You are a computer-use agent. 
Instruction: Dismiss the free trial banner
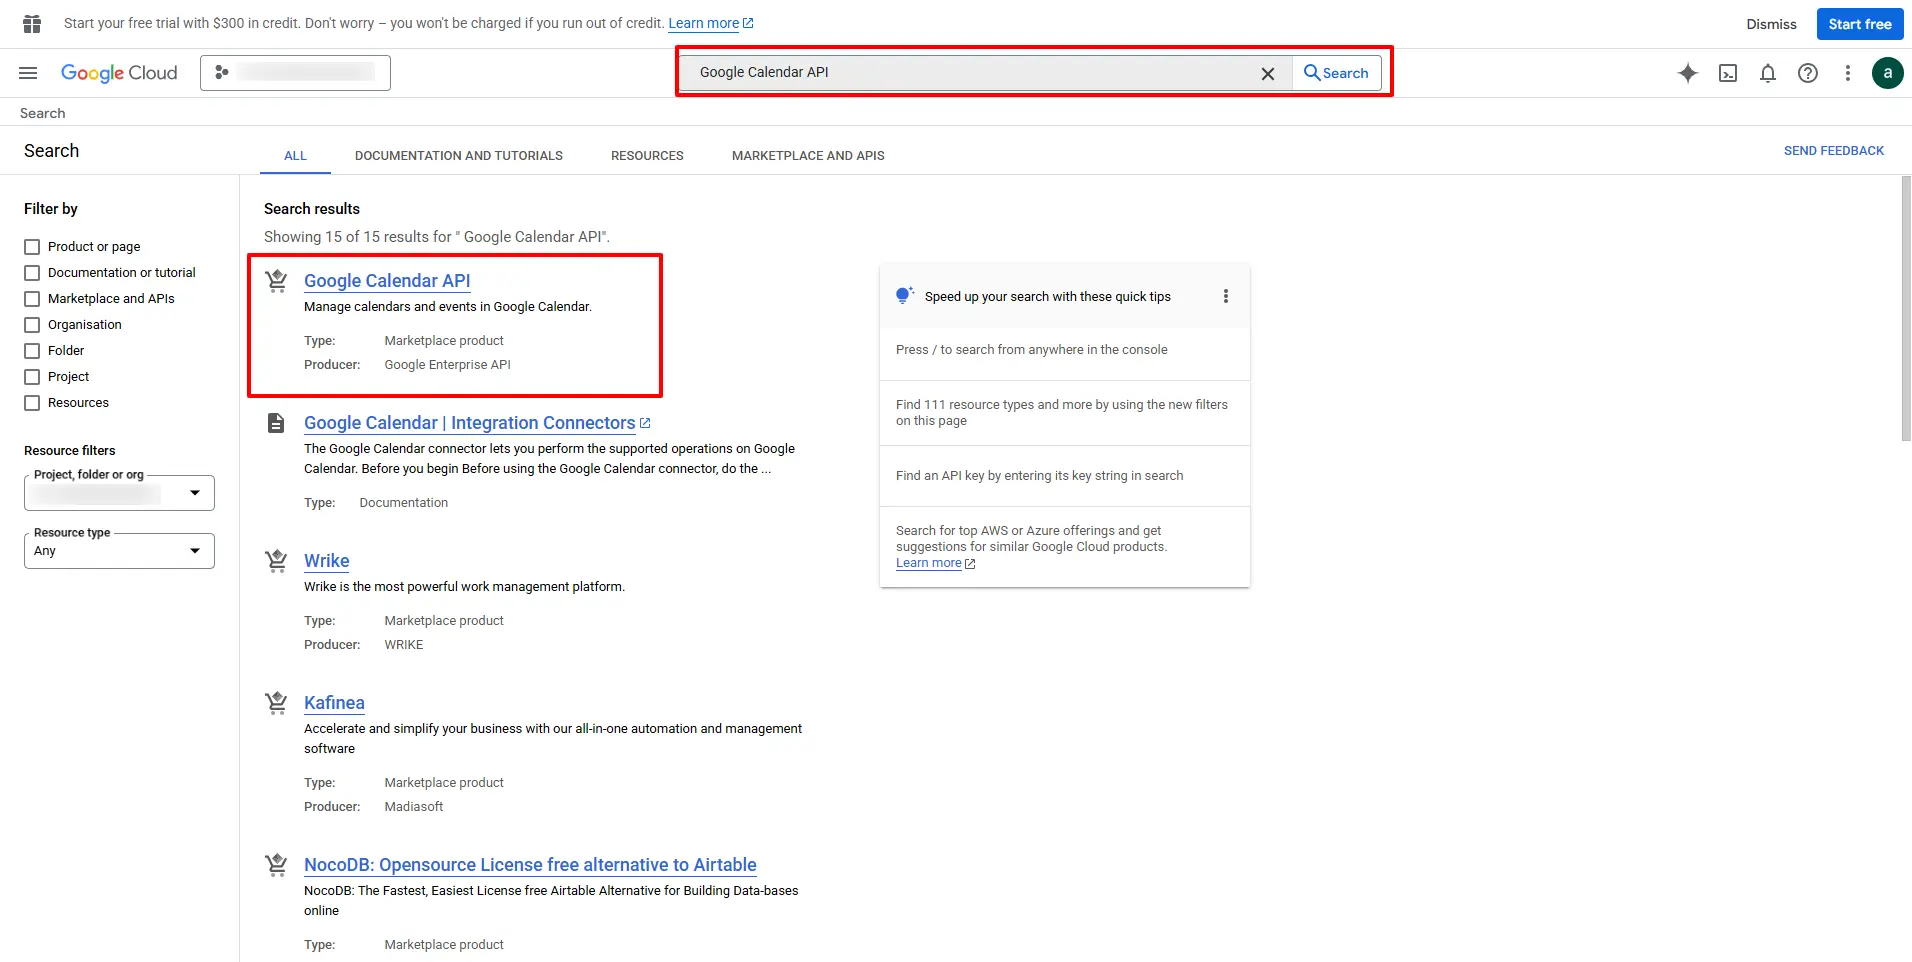point(1771,24)
